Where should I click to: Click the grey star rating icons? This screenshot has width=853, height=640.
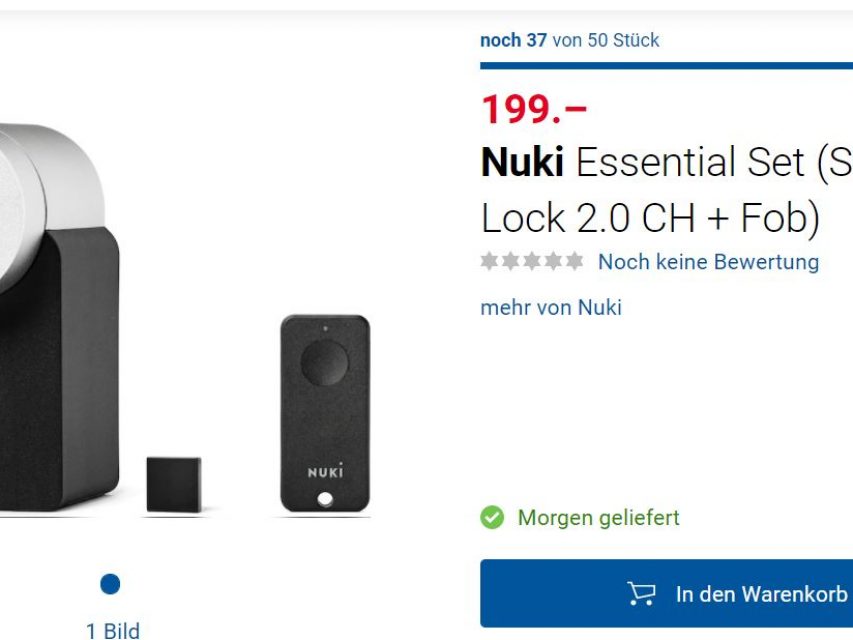pyautogui.click(x=531, y=262)
